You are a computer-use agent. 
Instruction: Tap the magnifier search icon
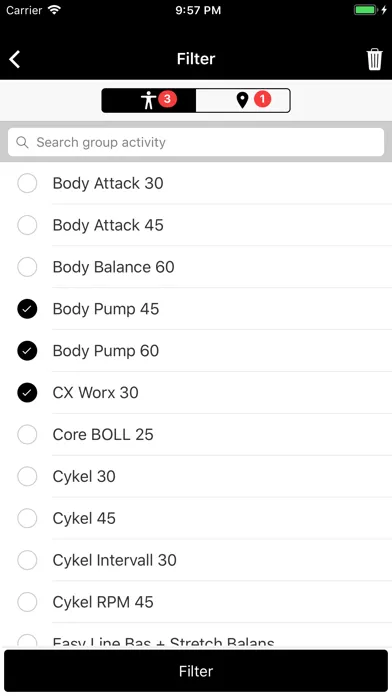pos(22,142)
